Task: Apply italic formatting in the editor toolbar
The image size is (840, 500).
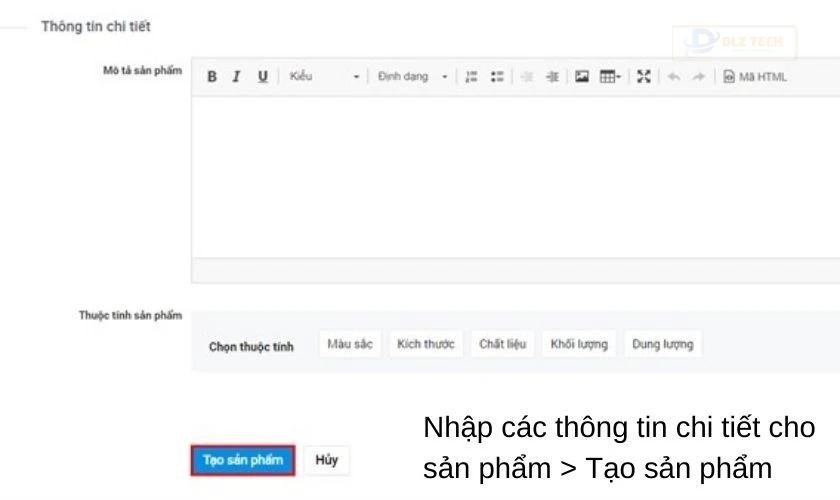Action: point(236,77)
